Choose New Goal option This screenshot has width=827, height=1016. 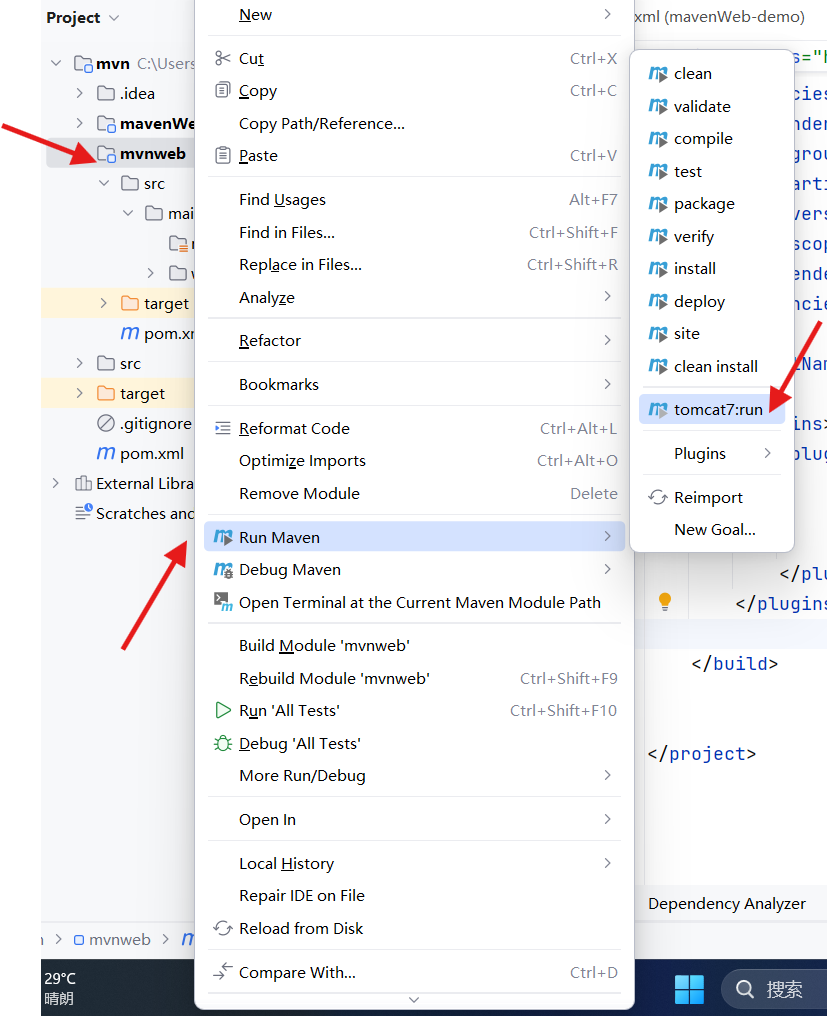(712, 529)
